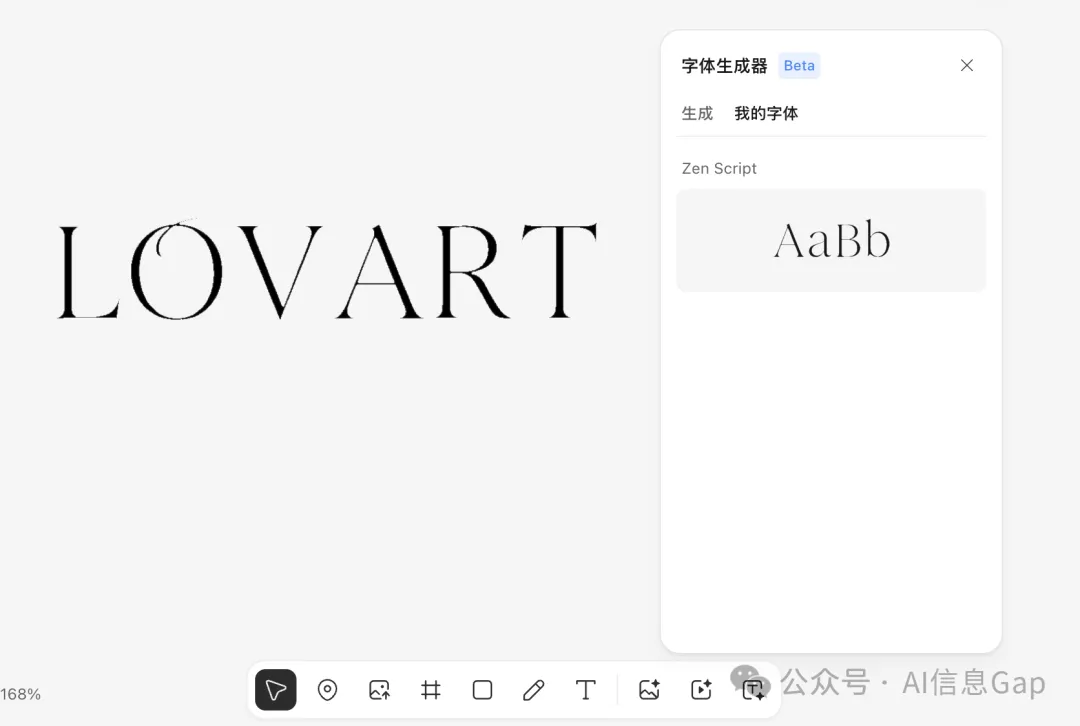Viewport: 1080px width, 726px height.
Task: Close the 字体生成器 panel
Action: (x=966, y=66)
